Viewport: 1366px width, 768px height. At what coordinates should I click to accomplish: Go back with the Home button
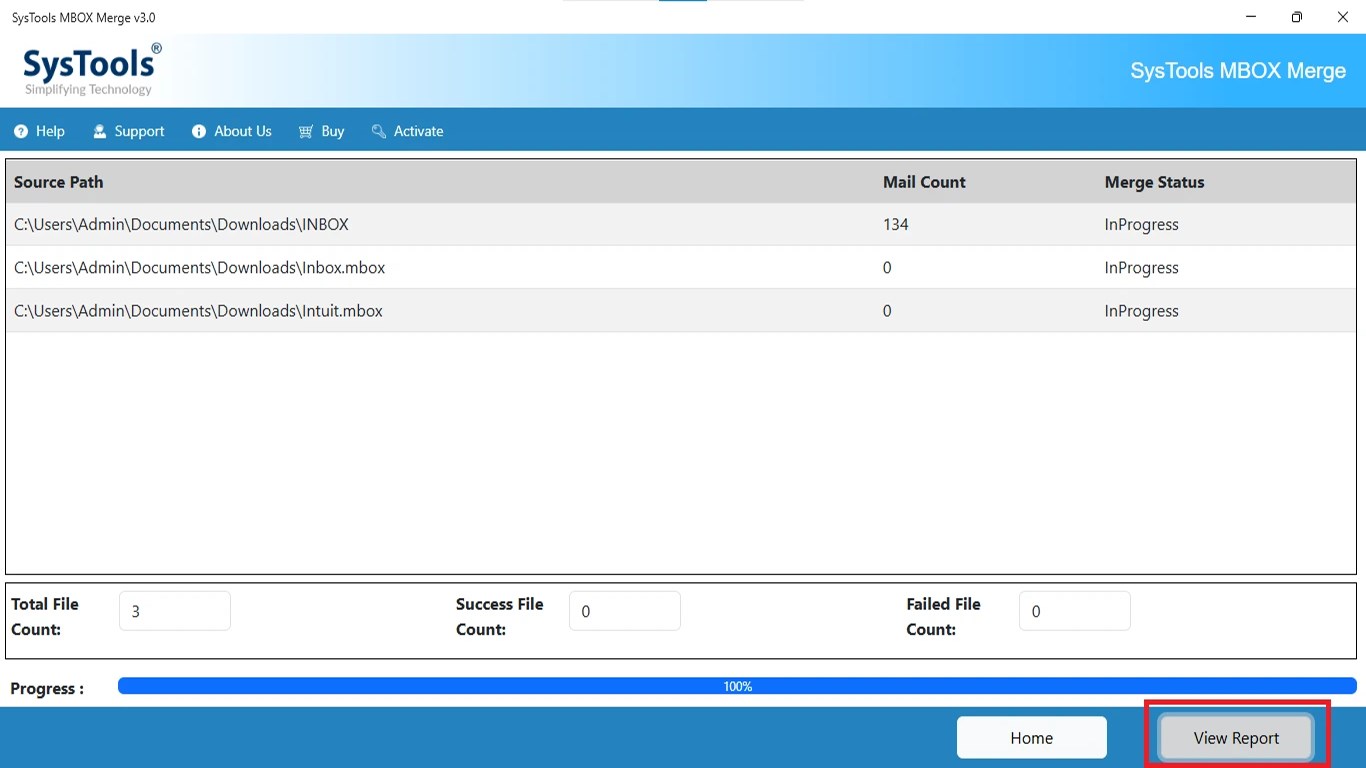click(1031, 738)
